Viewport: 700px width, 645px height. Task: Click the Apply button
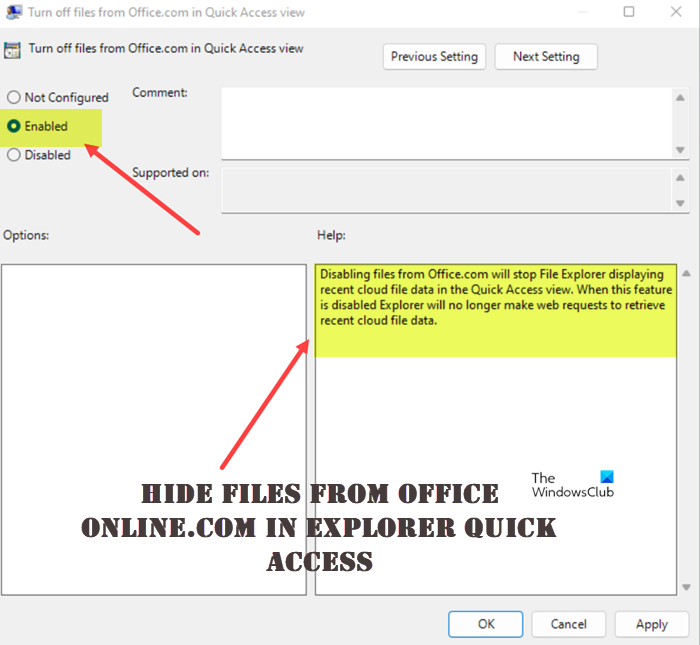pyautogui.click(x=651, y=624)
